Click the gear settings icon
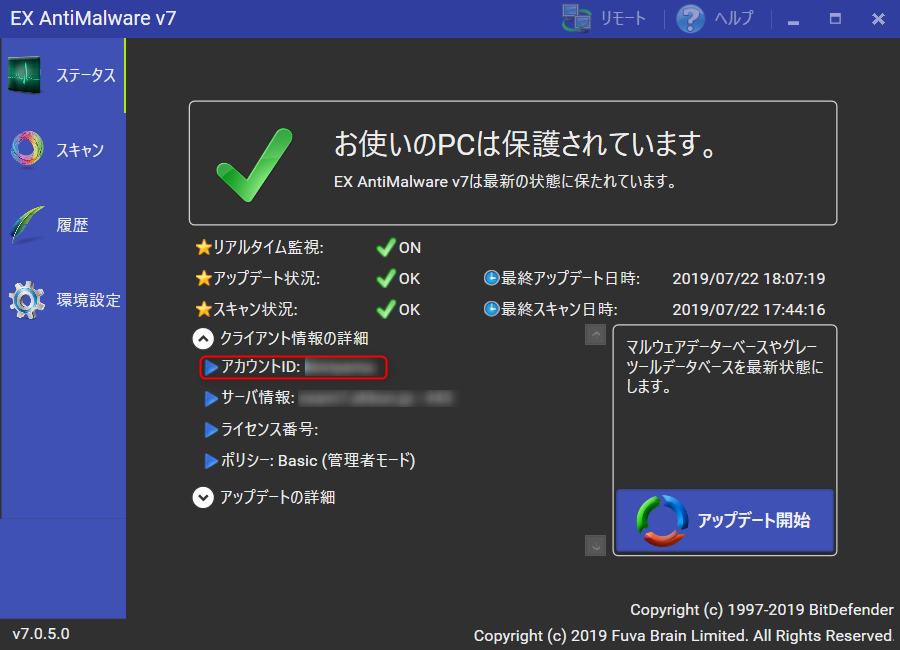Image resolution: width=900 pixels, height=650 pixels. [x=26, y=300]
